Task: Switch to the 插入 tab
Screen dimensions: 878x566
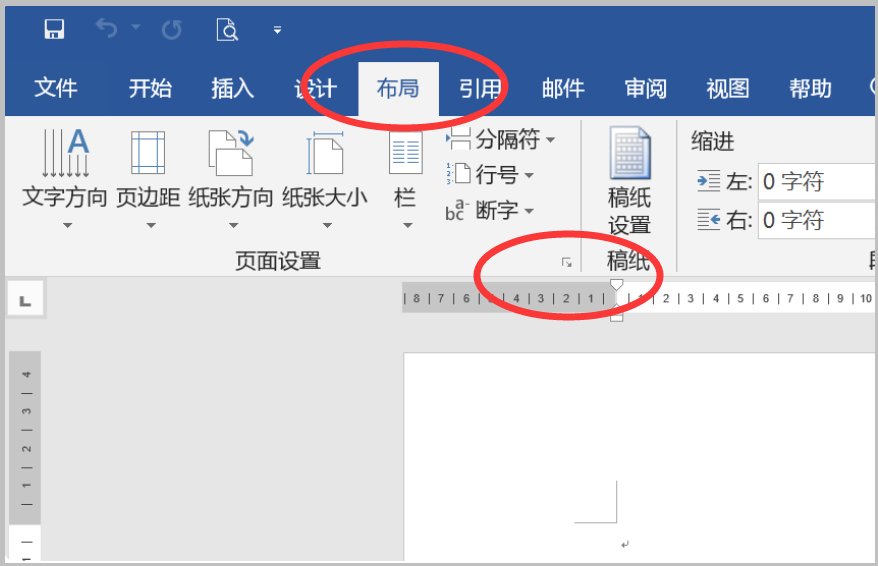Action: tap(232, 88)
